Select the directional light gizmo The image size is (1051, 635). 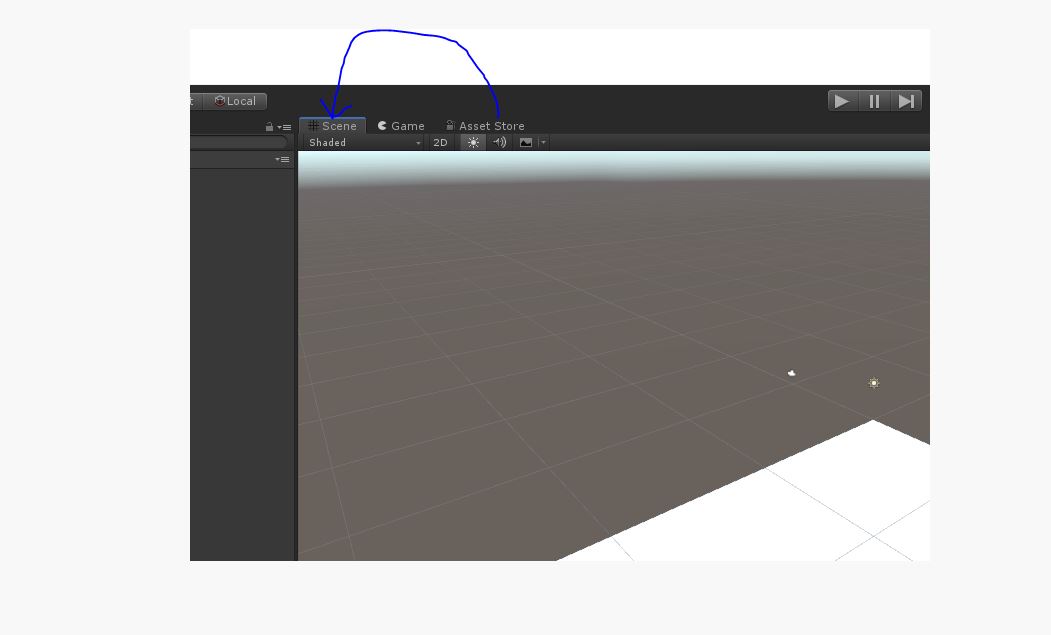pos(873,383)
